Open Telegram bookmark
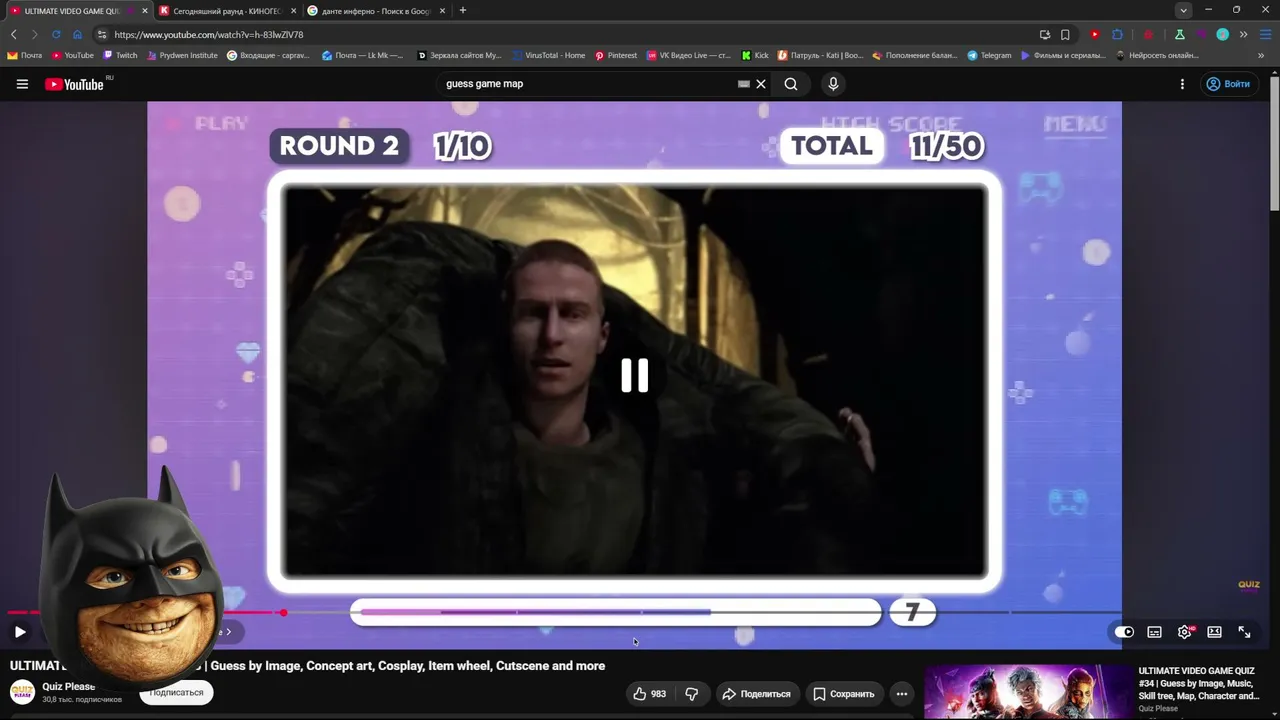The image size is (1280, 720). (989, 56)
